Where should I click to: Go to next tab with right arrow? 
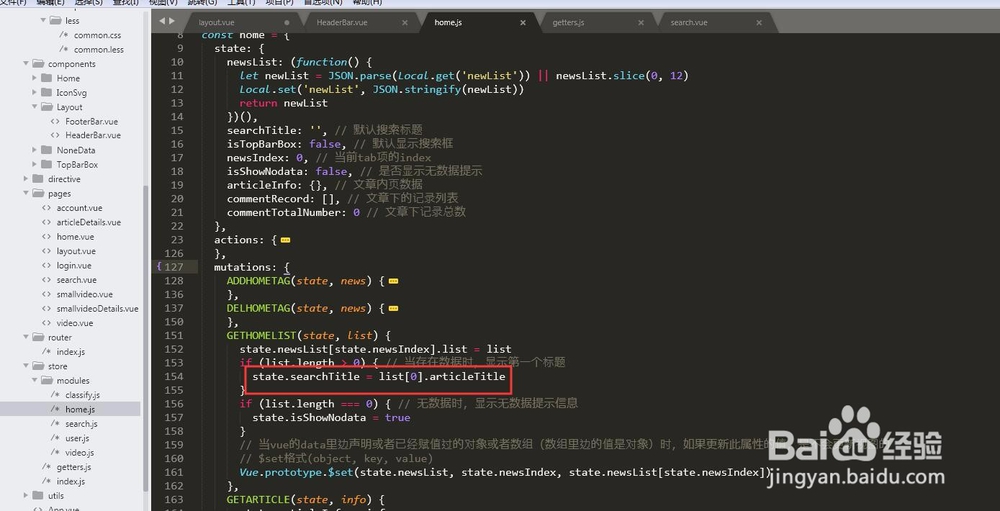[172, 21]
